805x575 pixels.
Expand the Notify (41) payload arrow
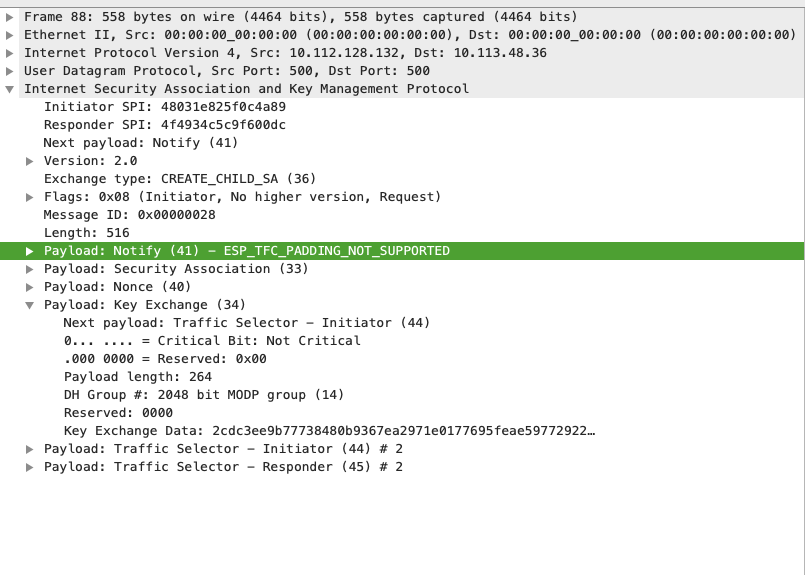30,251
